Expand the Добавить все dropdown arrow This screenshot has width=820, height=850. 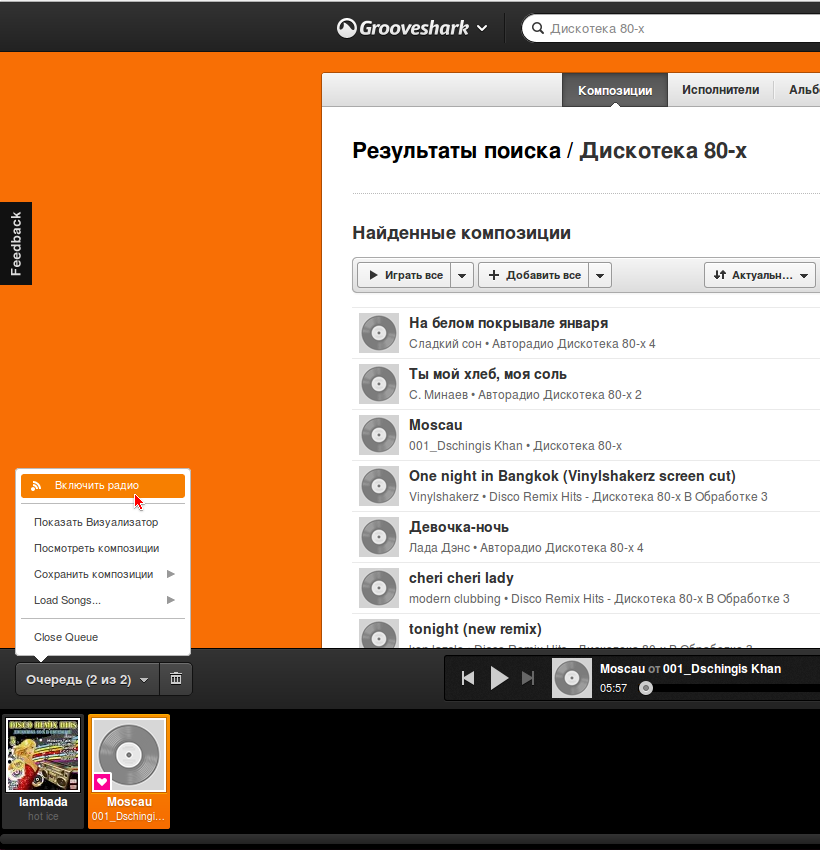pos(601,275)
